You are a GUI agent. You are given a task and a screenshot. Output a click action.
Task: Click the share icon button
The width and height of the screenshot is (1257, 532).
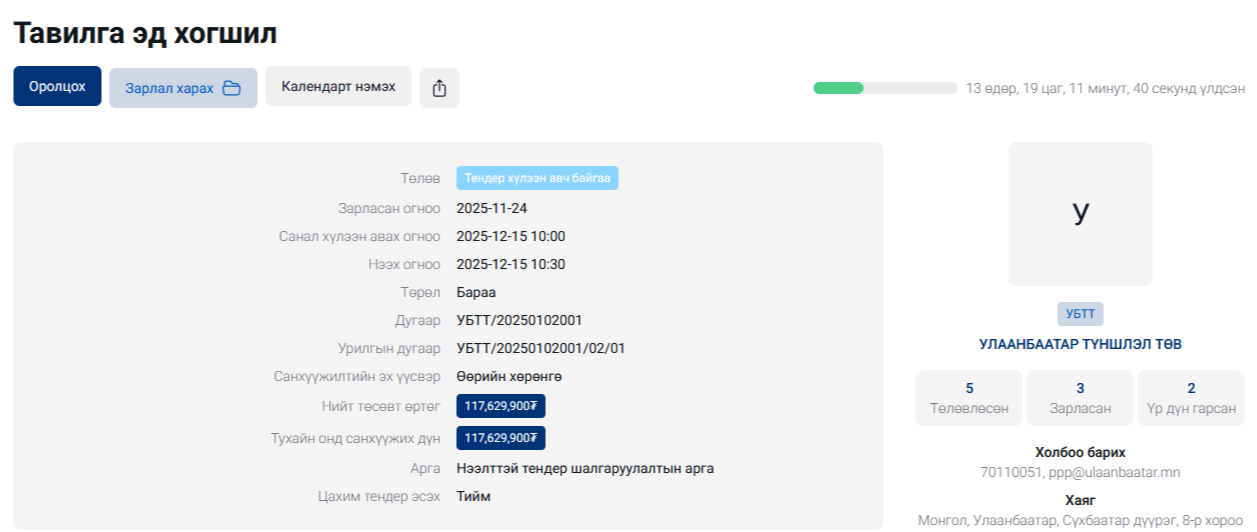[439, 88]
